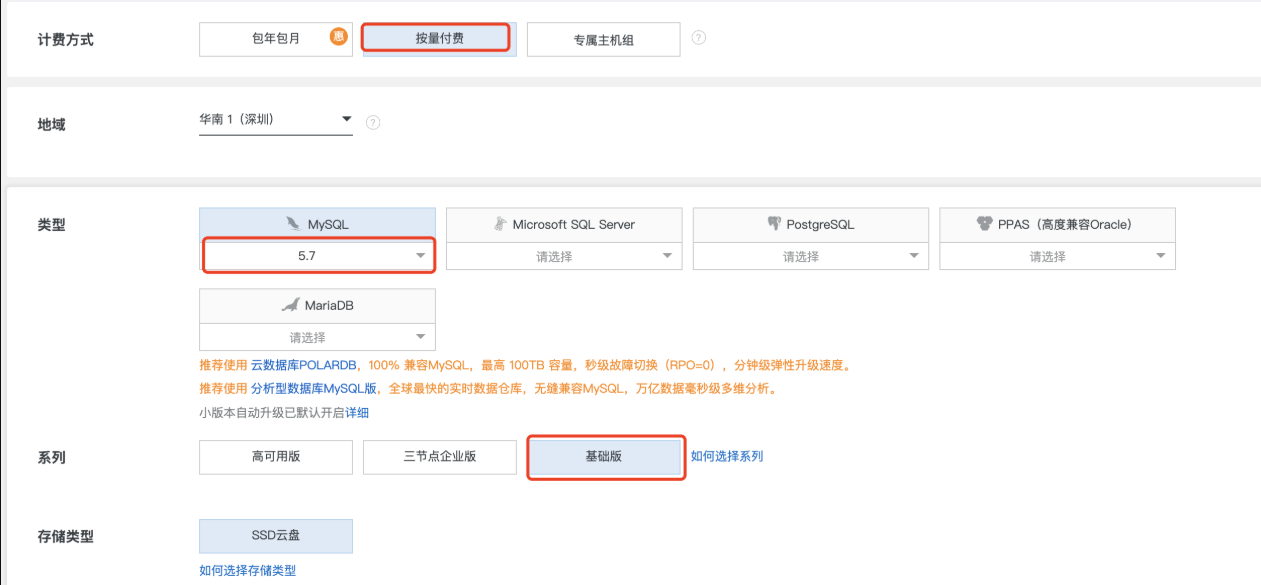The width and height of the screenshot is (1261, 585).
Task: Open help icon beside 专属主机组
Action: click(699, 38)
